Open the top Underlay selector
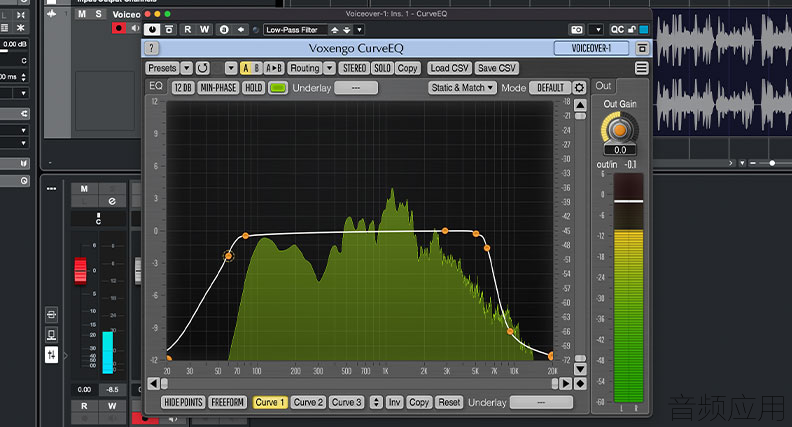This screenshot has width=792, height=427. 356,88
